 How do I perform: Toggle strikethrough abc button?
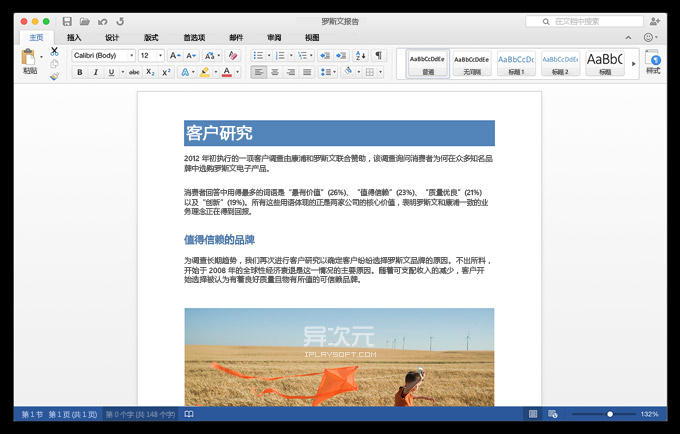coord(134,72)
